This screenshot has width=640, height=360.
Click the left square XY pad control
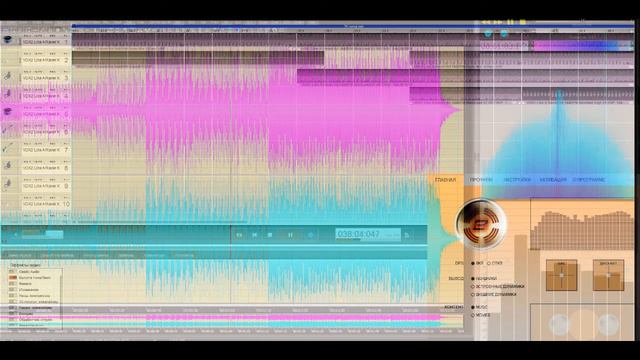pos(562,275)
